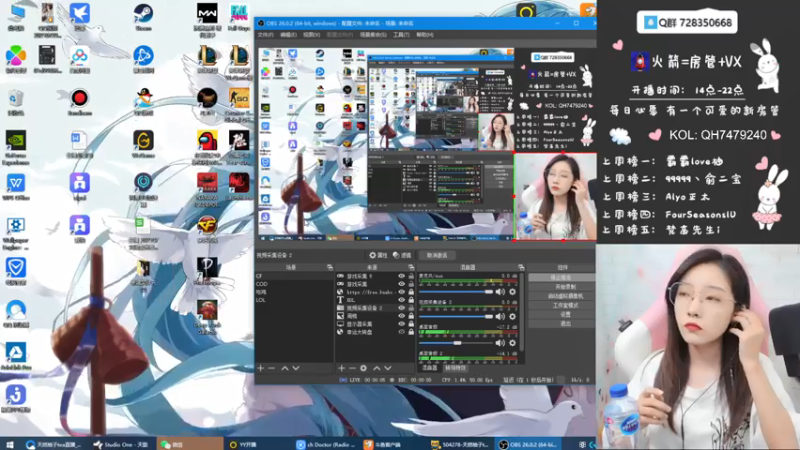Mute the 桌面音频 speaker icon
This screenshot has width=800, height=450.
click(x=500, y=343)
